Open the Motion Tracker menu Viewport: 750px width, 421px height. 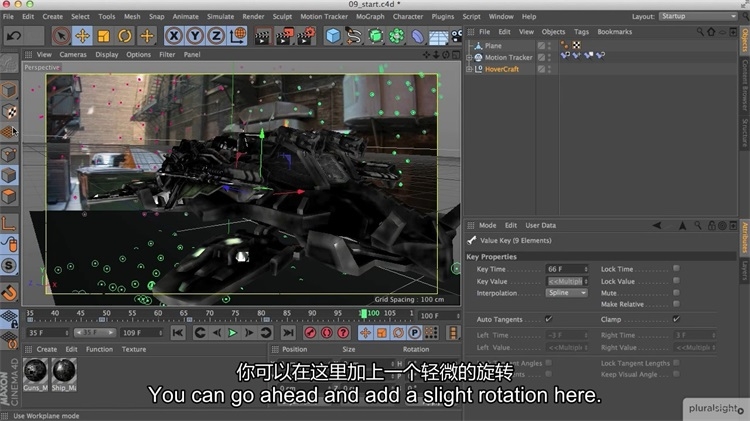(324, 16)
